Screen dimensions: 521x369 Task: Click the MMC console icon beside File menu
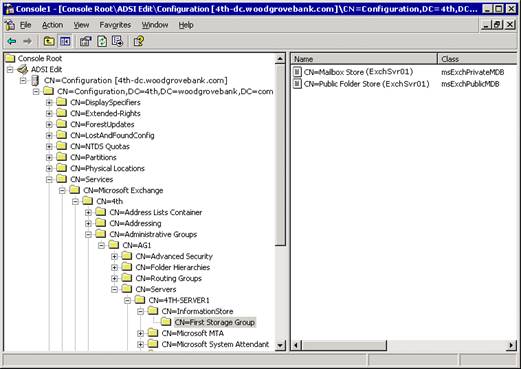pos(10,25)
